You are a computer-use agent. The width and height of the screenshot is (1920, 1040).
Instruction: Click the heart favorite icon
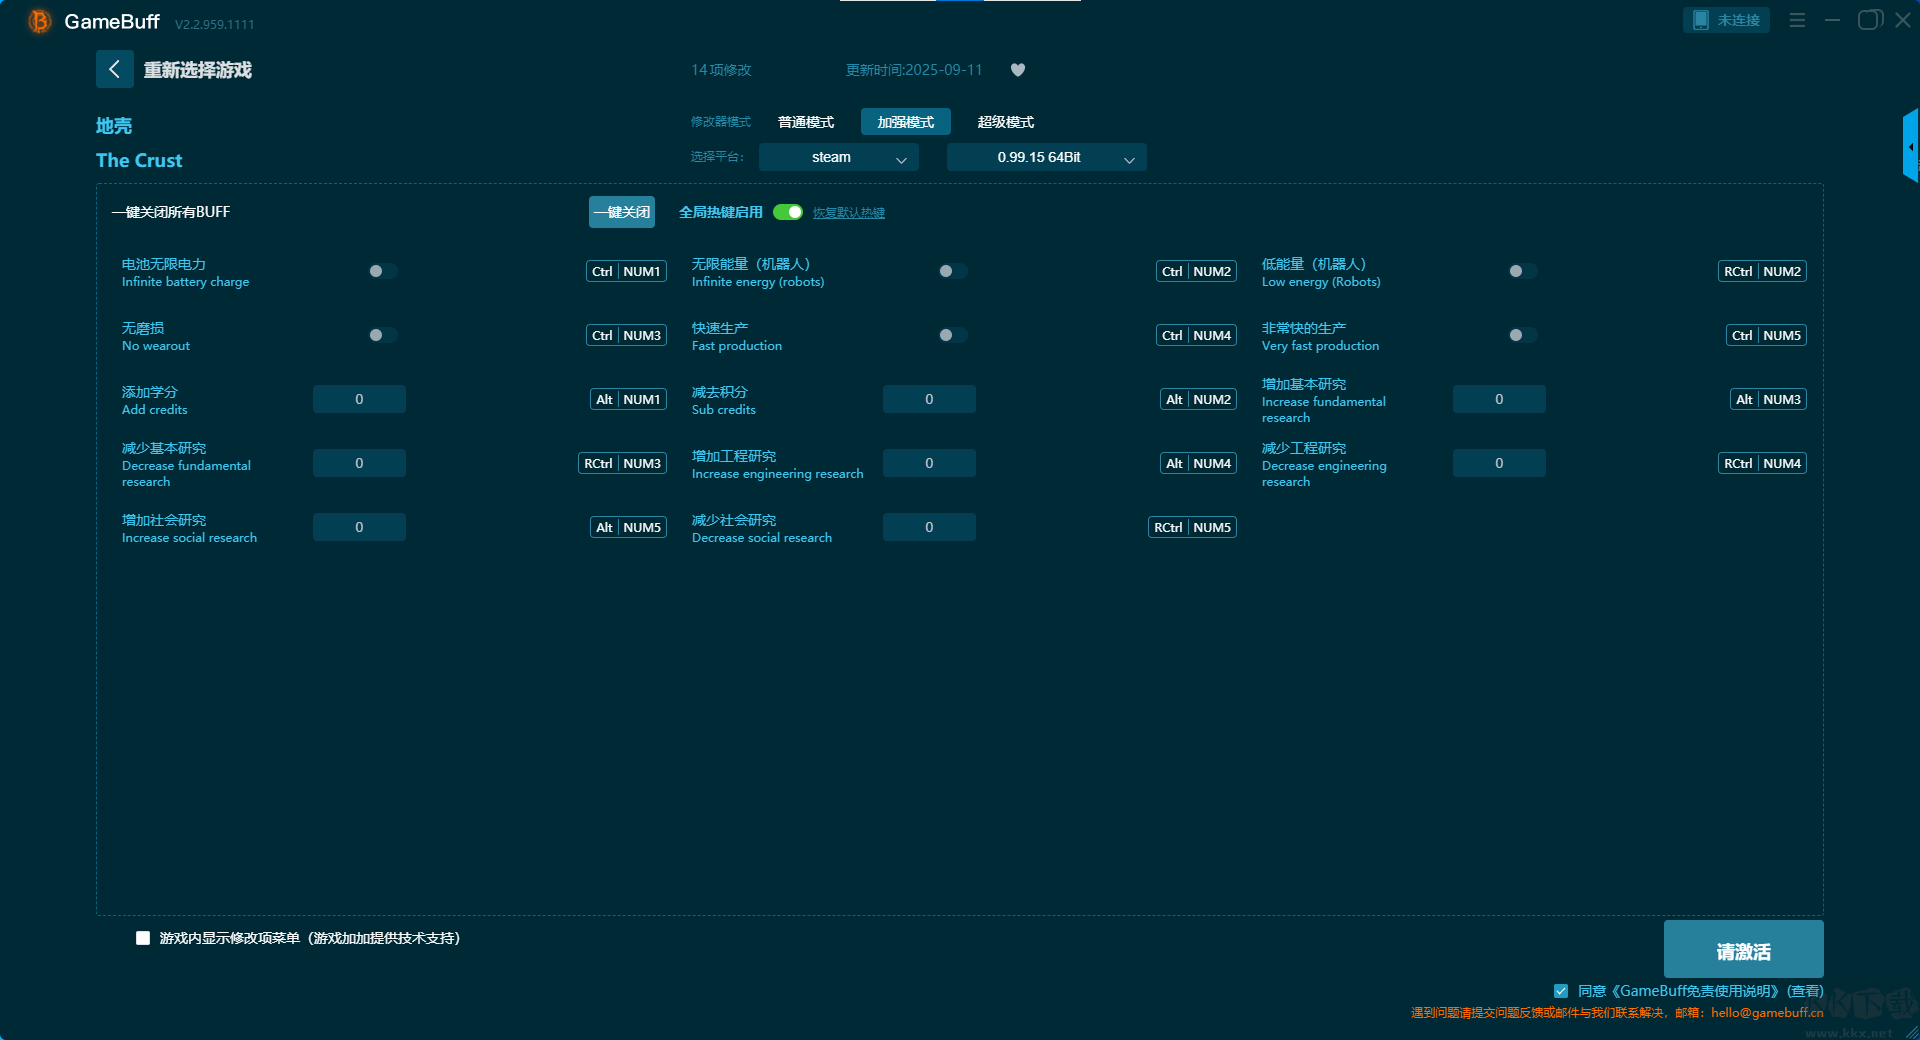point(1018,70)
